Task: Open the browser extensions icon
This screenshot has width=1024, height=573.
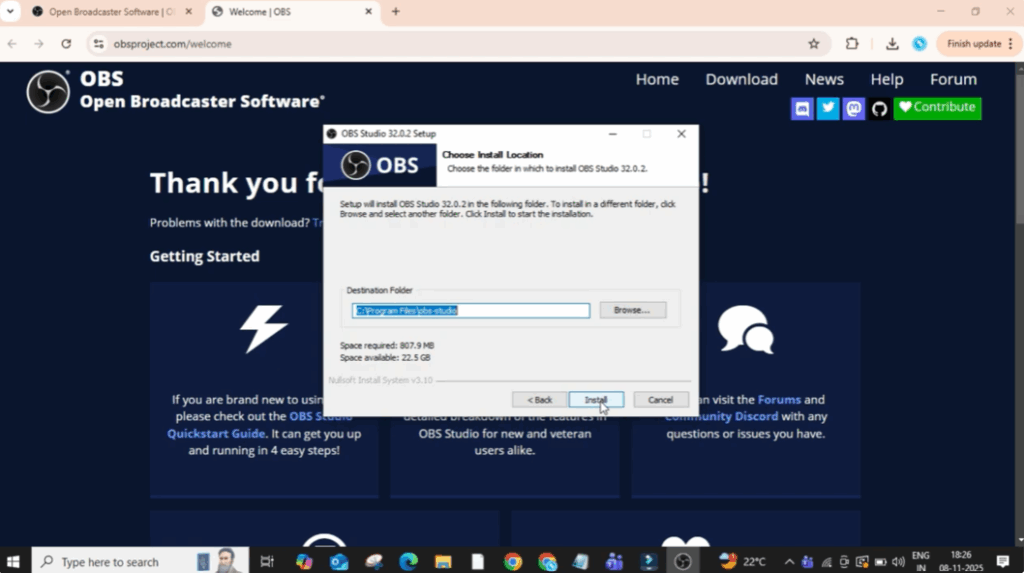Action: [x=852, y=44]
